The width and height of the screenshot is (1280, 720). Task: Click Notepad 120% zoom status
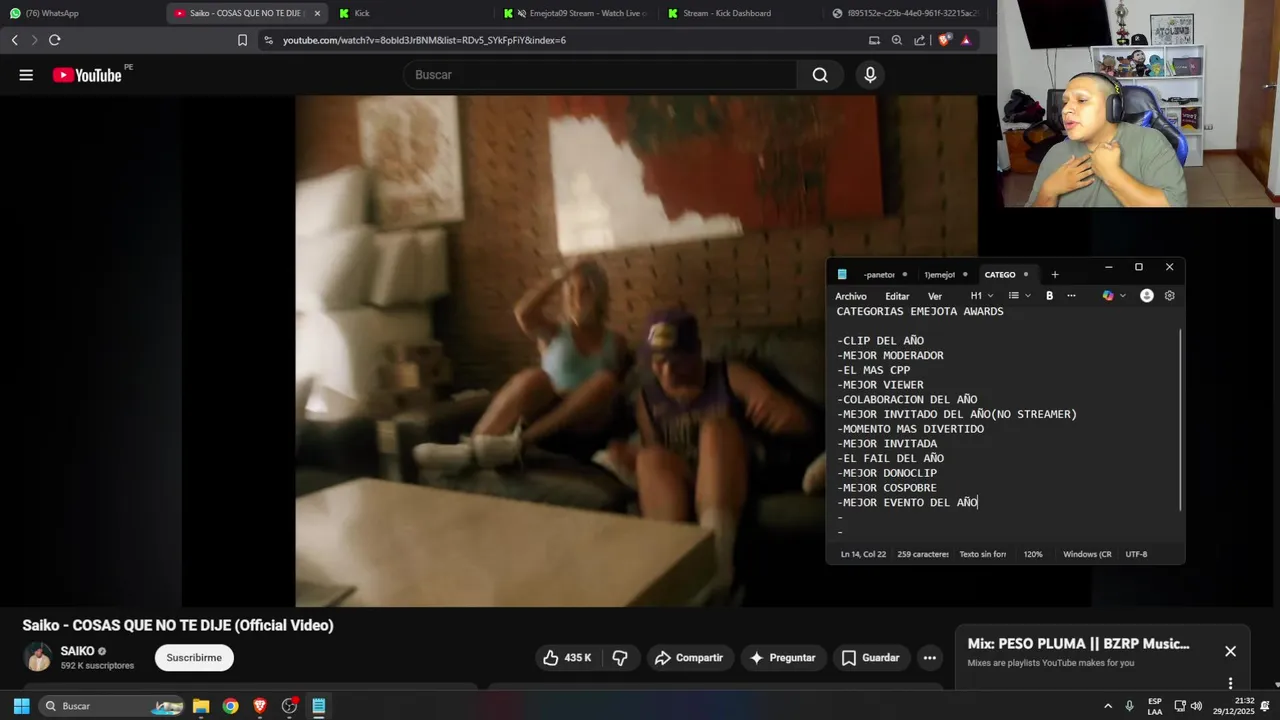tap(1033, 554)
